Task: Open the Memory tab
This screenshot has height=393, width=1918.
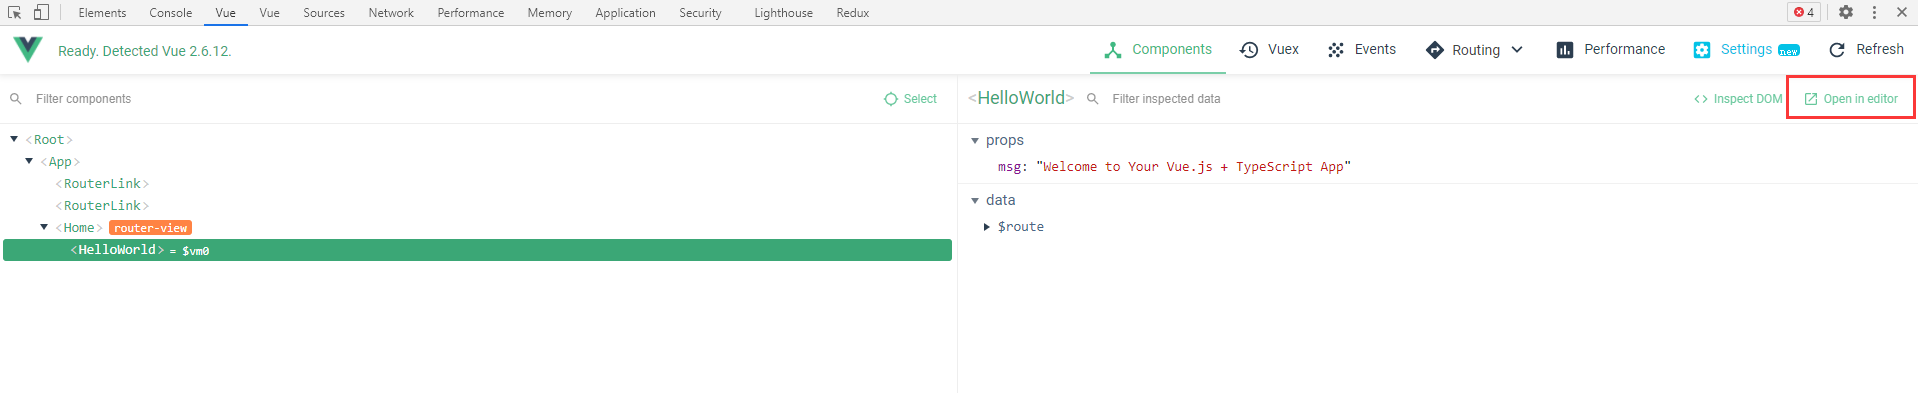Action: 550,13
